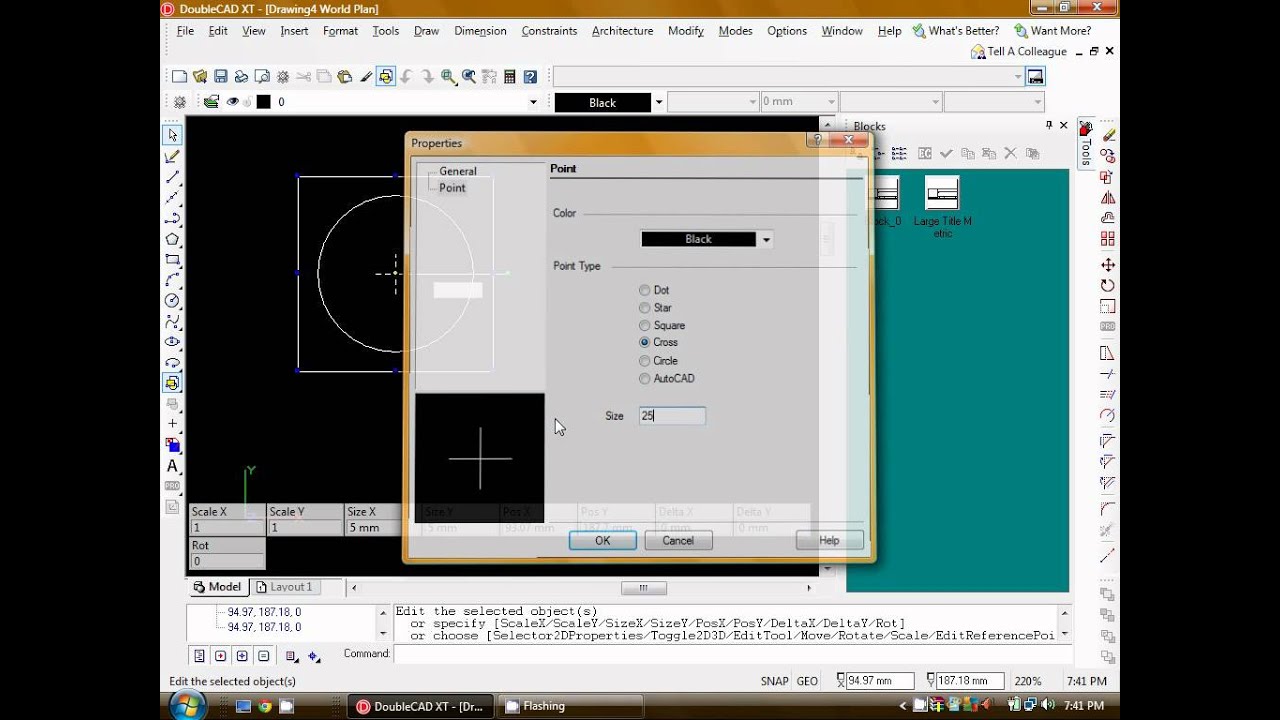Switch to the Model tab

point(217,587)
